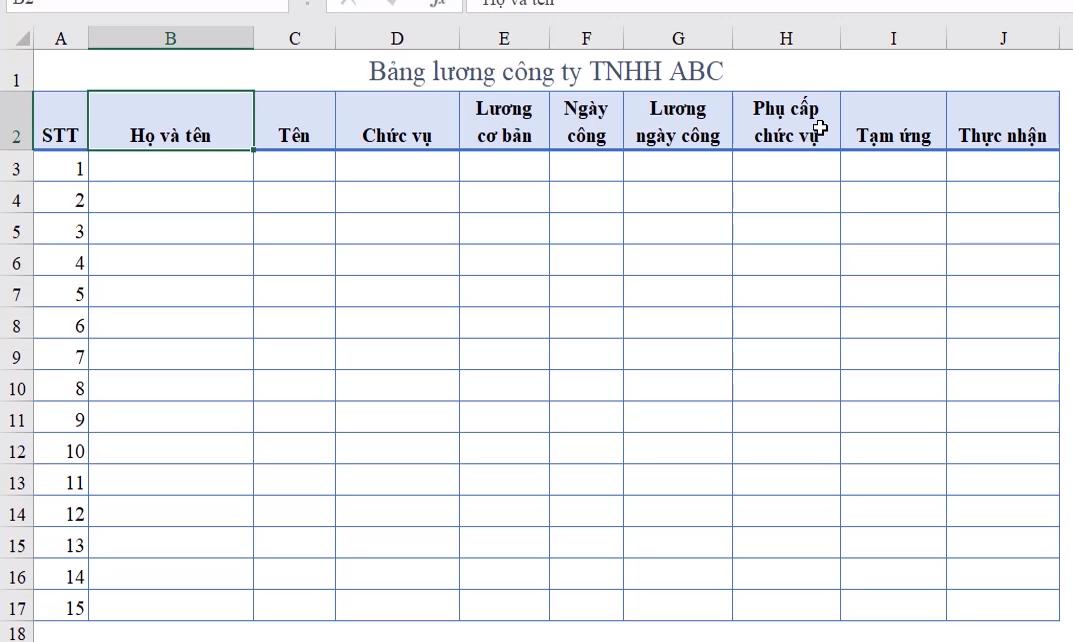Select column D header
This screenshot has height=642, width=1073.
coord(398,38)
